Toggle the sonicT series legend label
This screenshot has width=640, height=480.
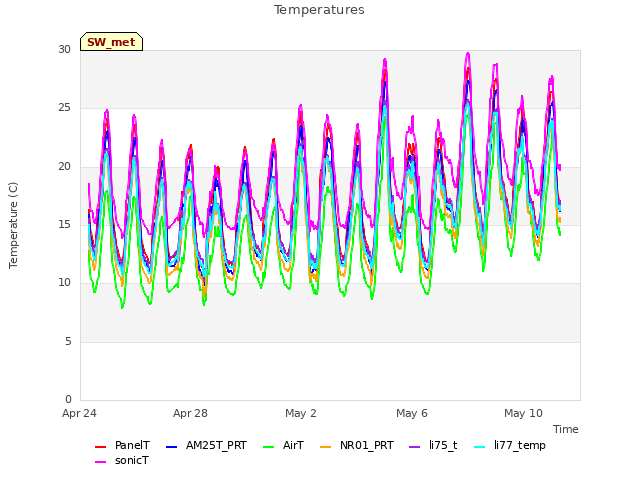pyautogui.click(x=132, y=460)
